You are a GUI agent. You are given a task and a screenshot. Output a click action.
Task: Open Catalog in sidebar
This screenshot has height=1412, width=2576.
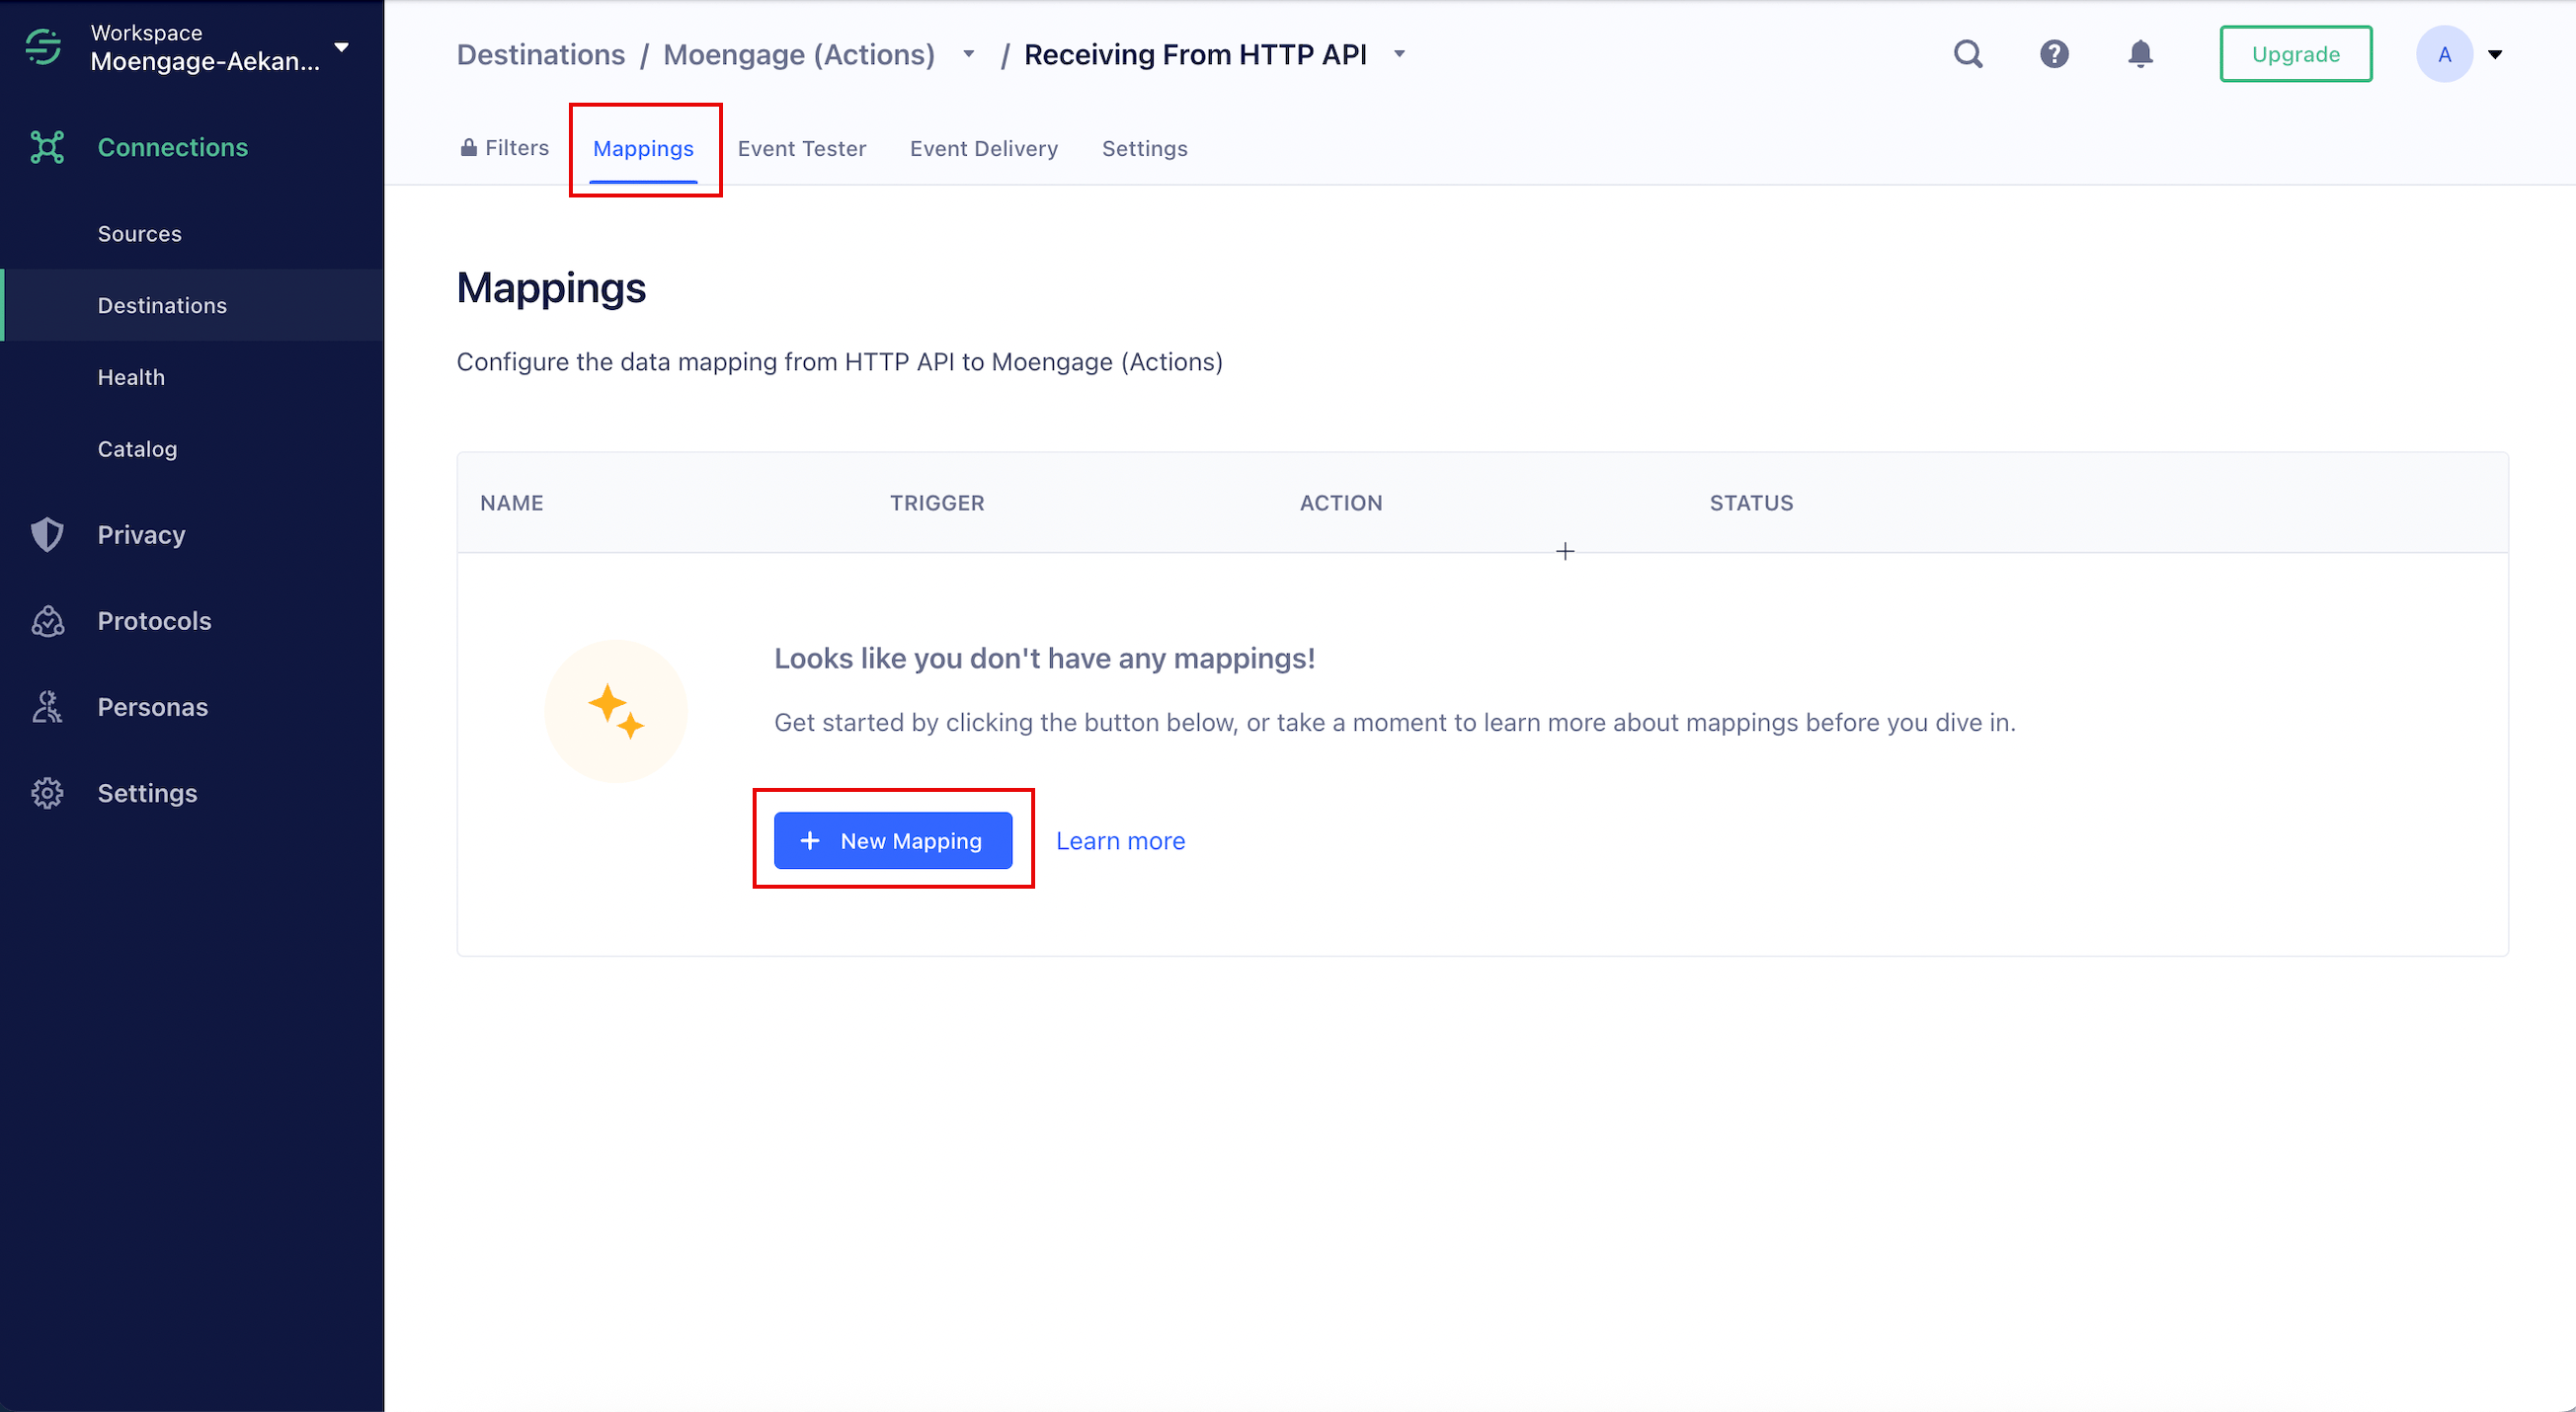[137, 449]
